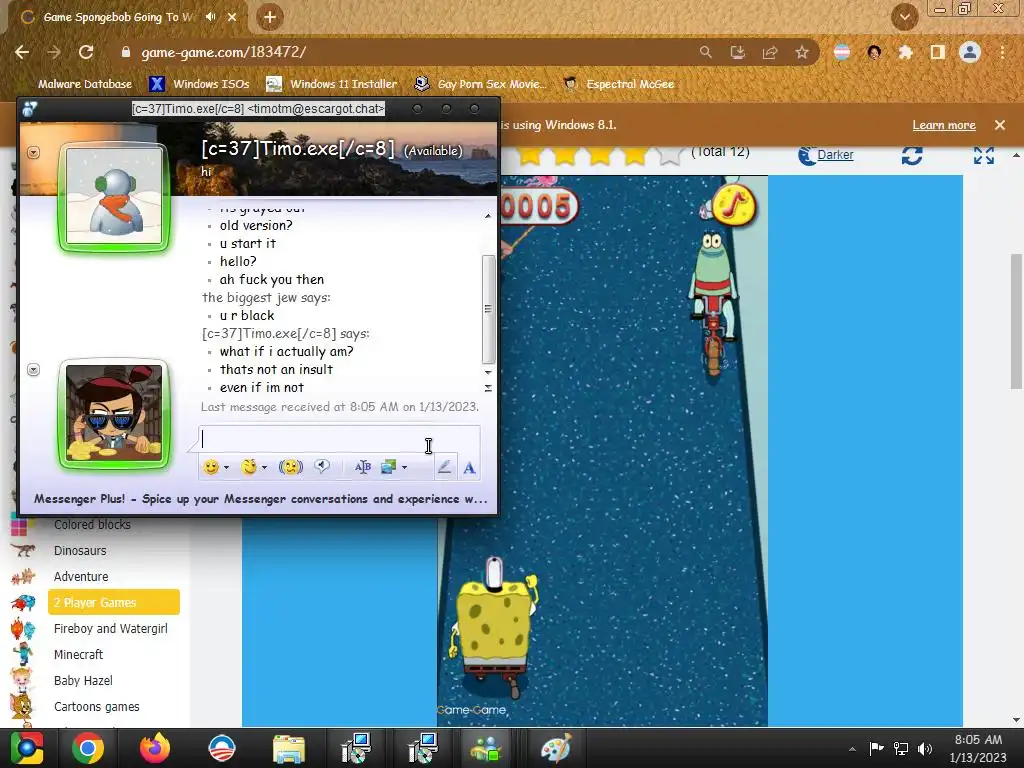The width and height of the screenshot is (1024, 768).
Task: Click the chat scrollbar up arrow
Action: coord(488,216)
